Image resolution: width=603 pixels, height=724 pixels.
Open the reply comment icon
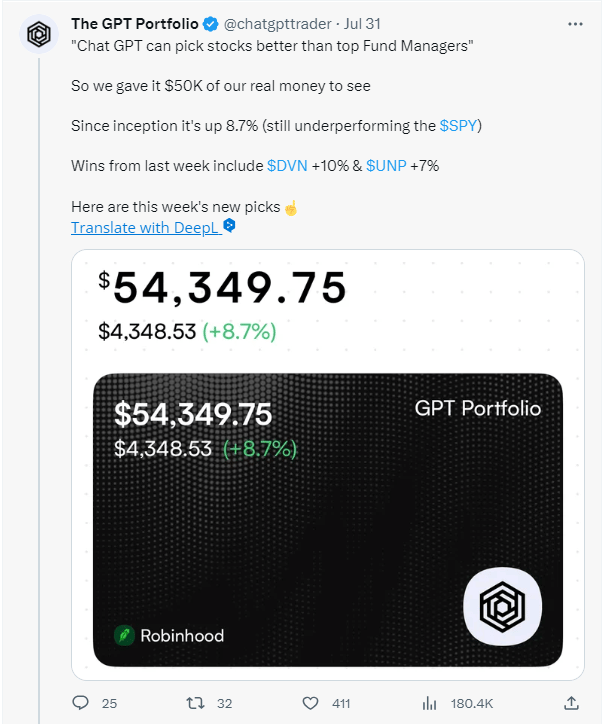pos(81,703)
